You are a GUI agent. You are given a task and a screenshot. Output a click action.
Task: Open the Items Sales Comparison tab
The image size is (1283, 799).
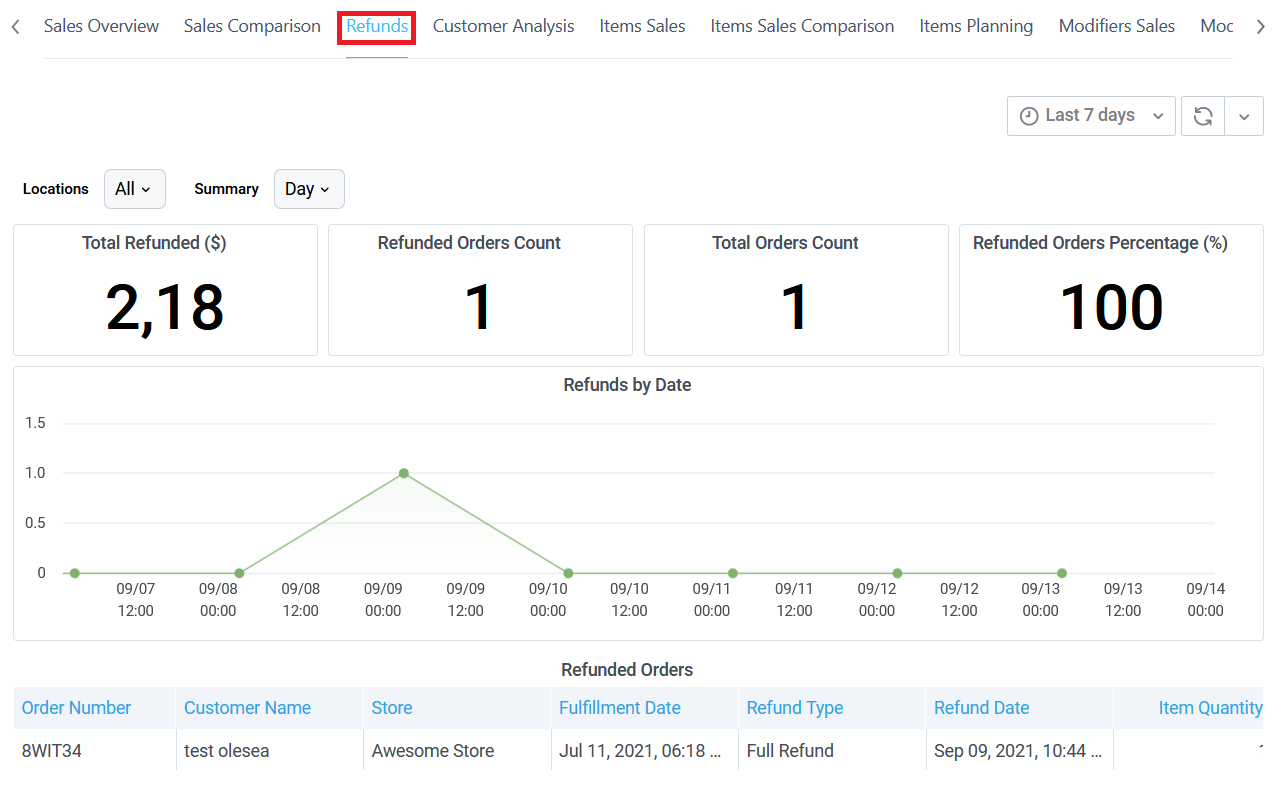(802, 26)
